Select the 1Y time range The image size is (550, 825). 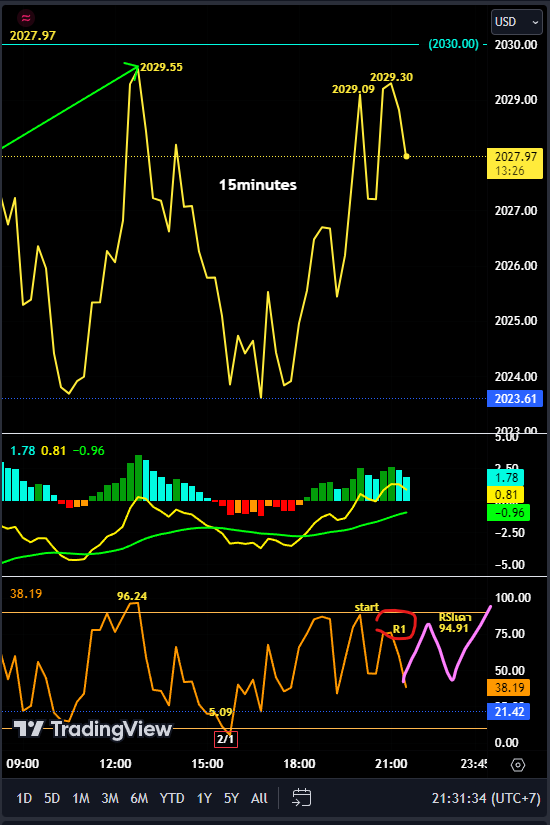pos(204,798)
